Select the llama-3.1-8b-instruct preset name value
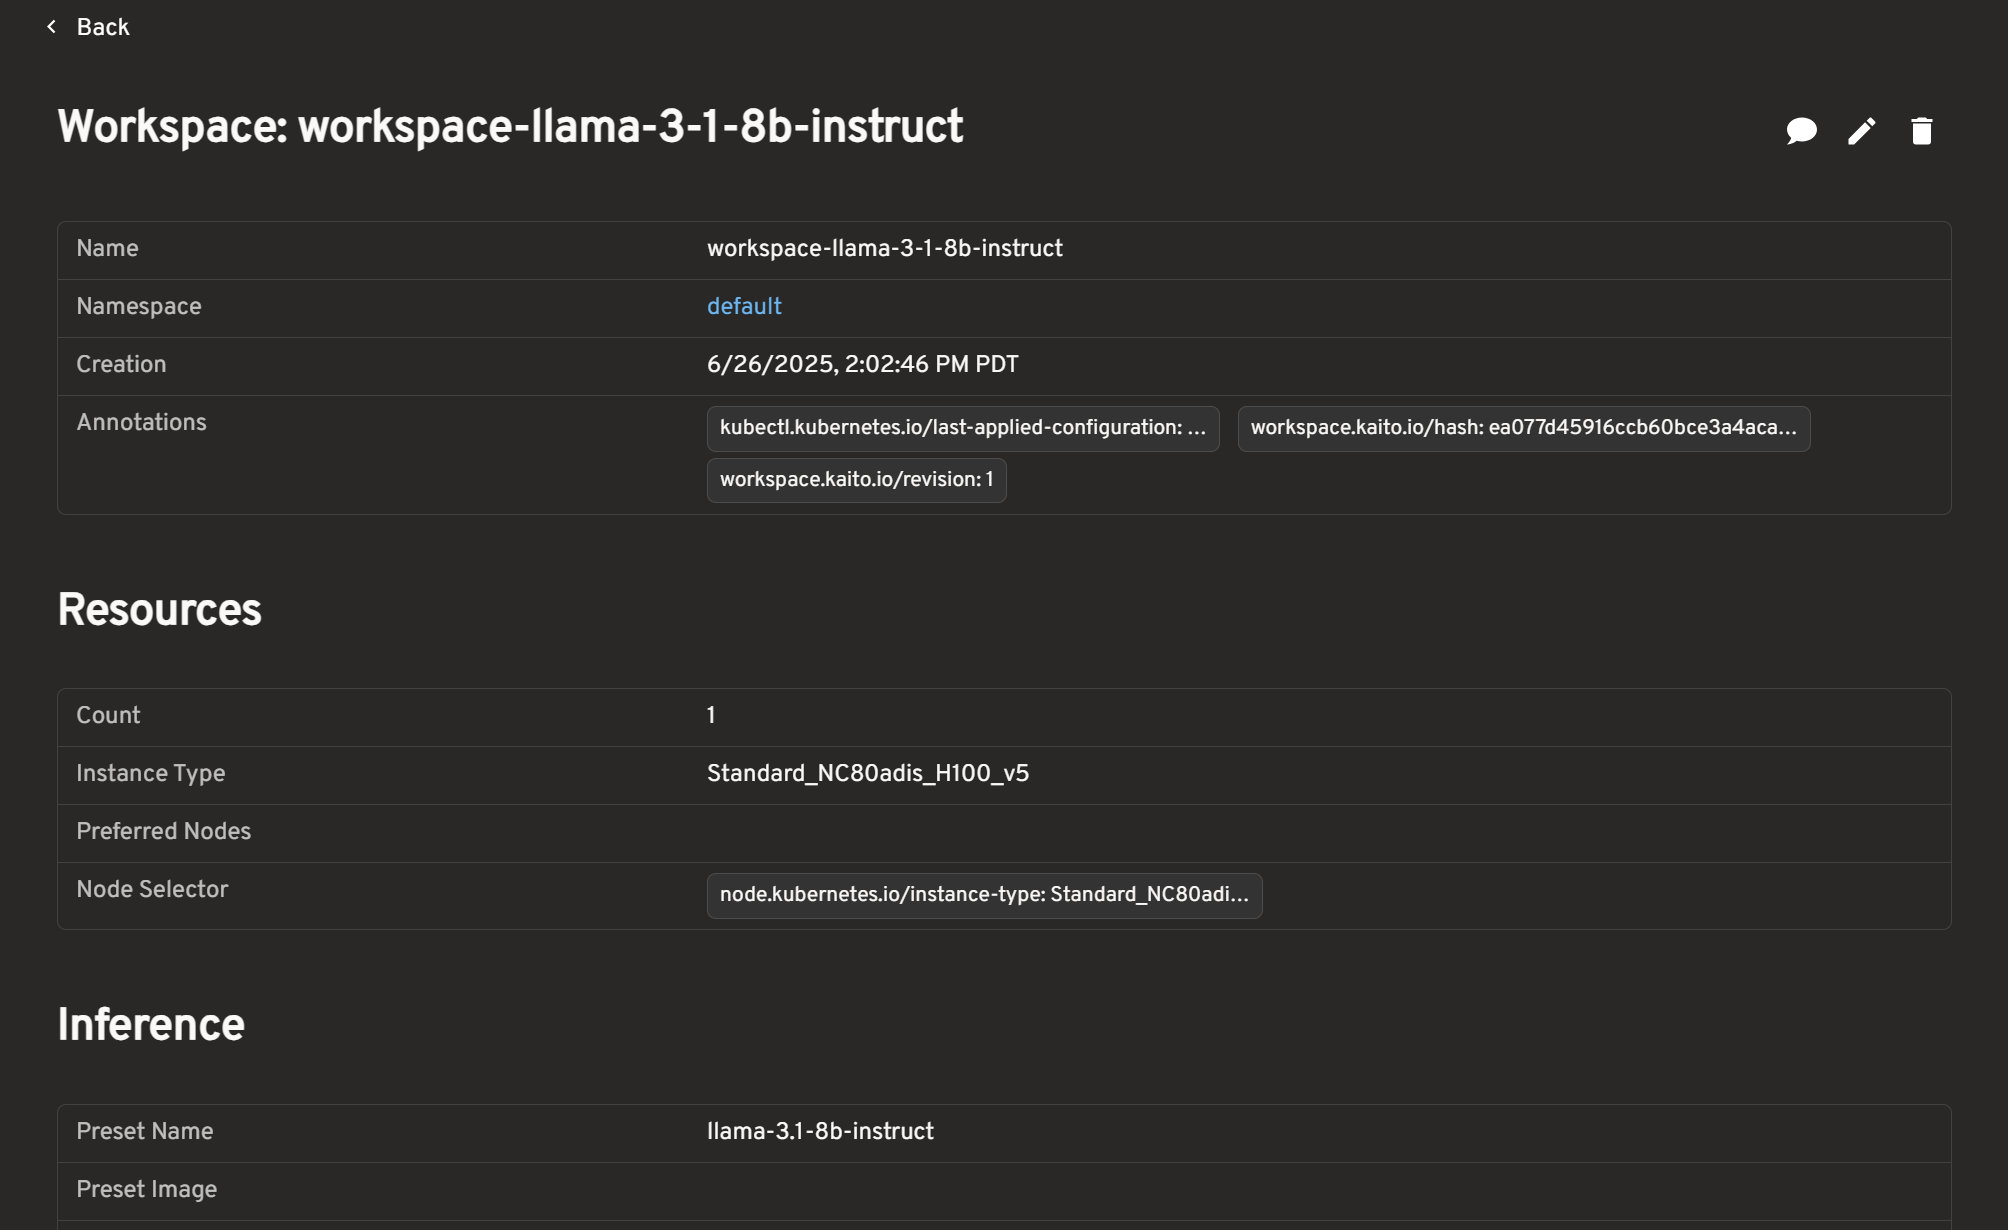This screenshot has height=1230, width=2008. pos(820,1132)
